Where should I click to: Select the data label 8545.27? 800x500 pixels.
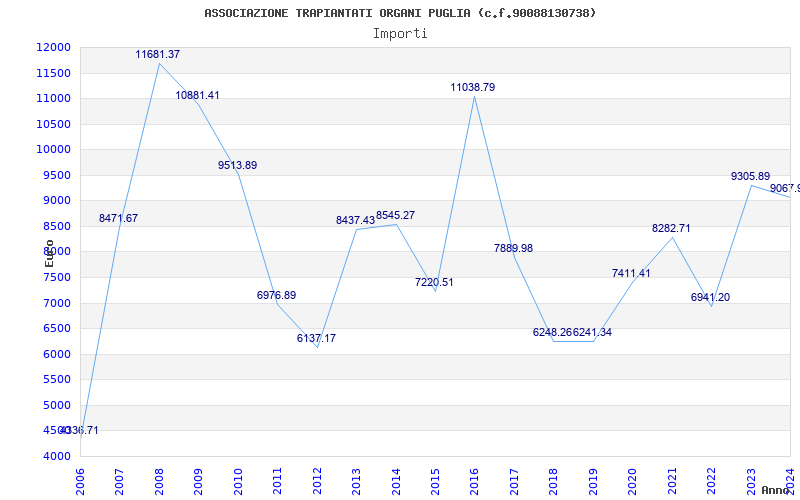click(395, 215)
